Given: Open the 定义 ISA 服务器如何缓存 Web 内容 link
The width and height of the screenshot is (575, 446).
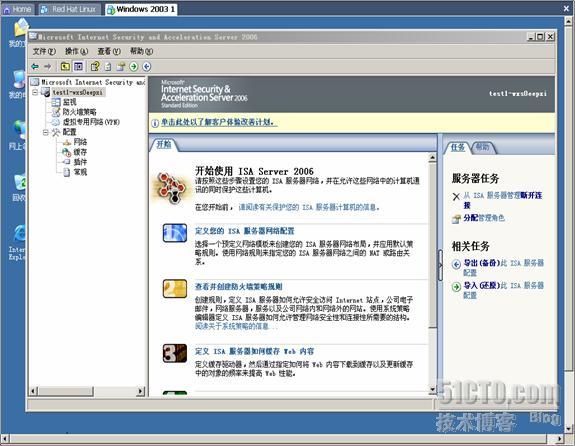Looking at the screenshot, I should [x=254, y=351].
